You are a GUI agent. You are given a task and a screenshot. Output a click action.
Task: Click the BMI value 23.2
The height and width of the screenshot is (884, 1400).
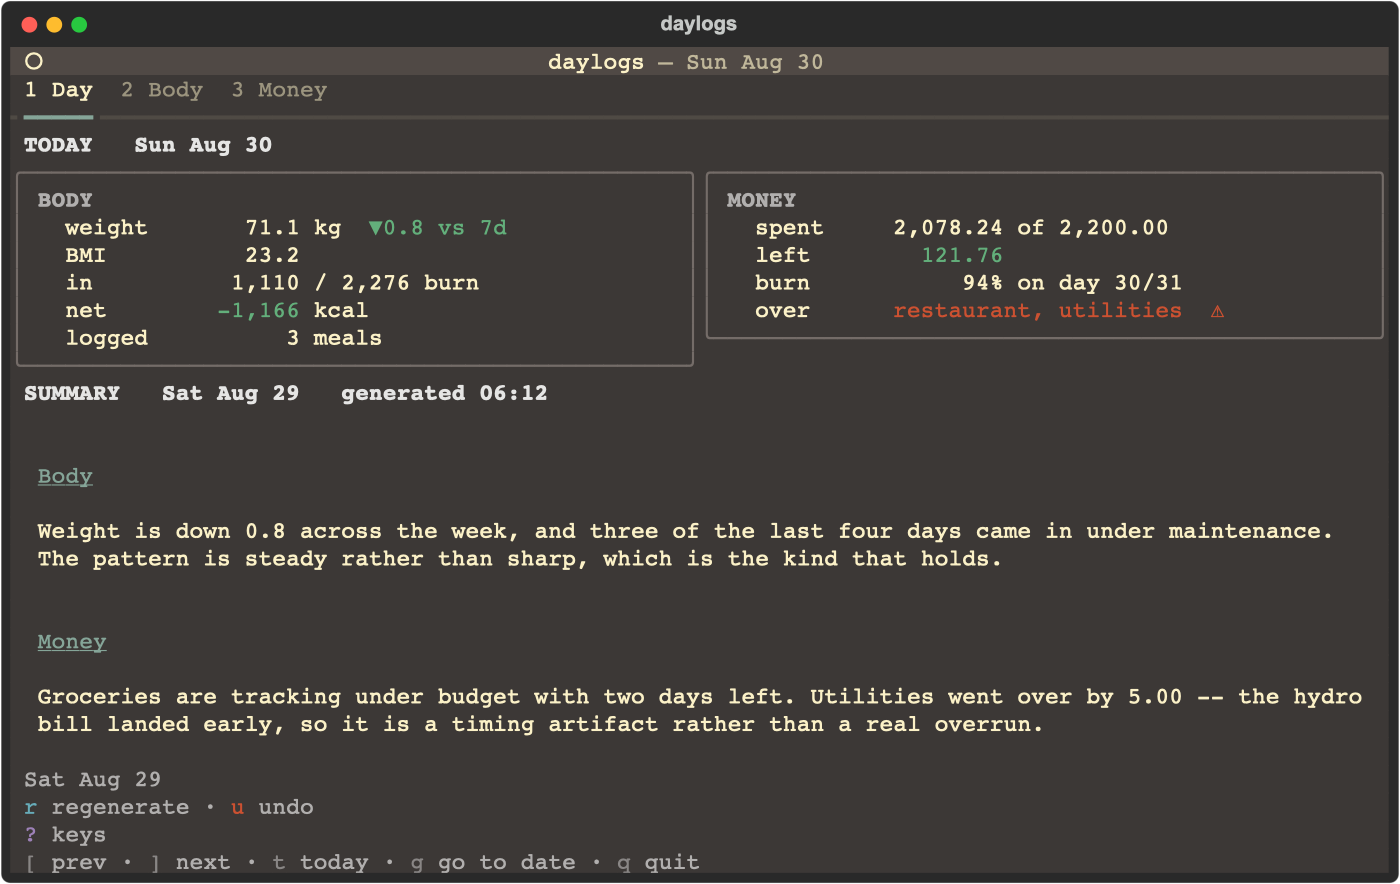coord(272,256)
